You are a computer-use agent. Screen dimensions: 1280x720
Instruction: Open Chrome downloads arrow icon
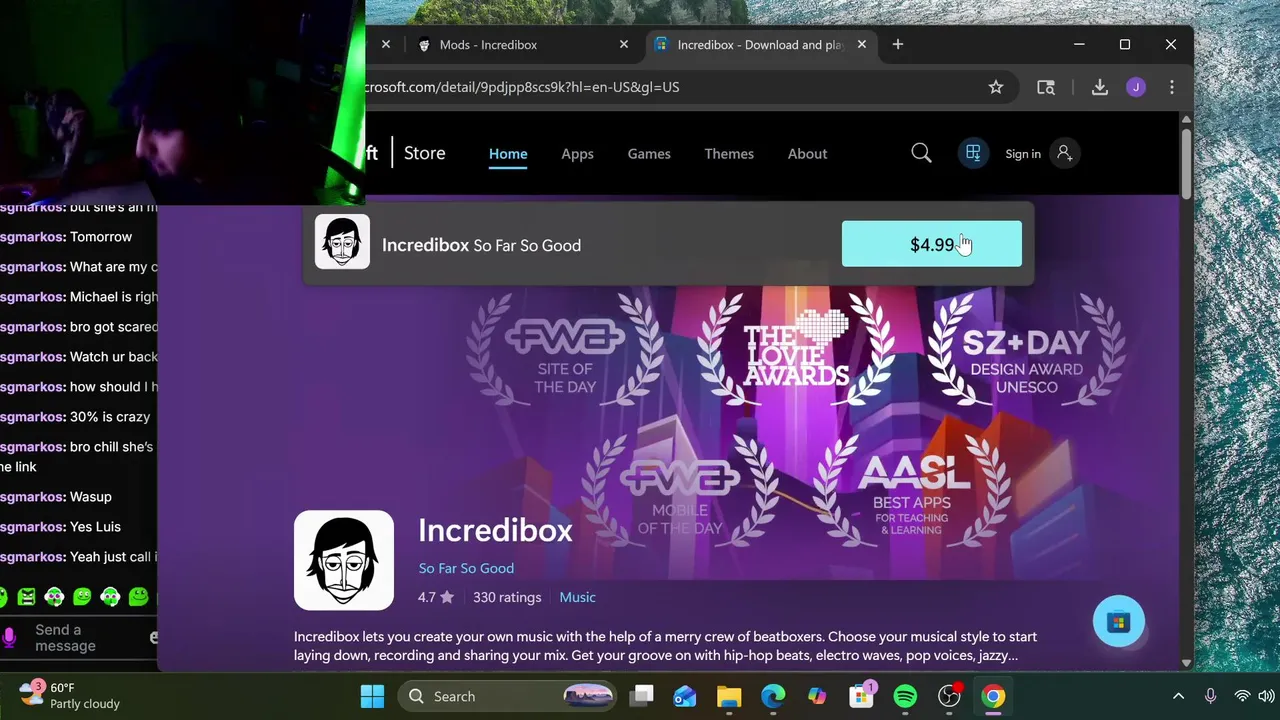(1100, 87)
